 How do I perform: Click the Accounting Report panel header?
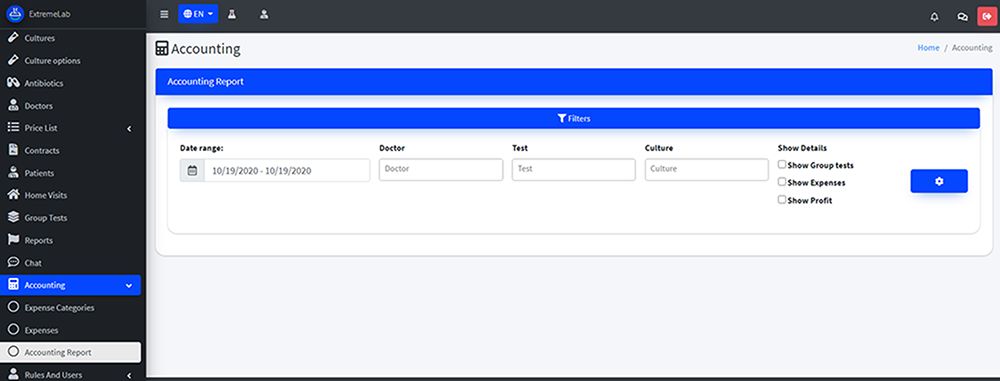(573, 82)
